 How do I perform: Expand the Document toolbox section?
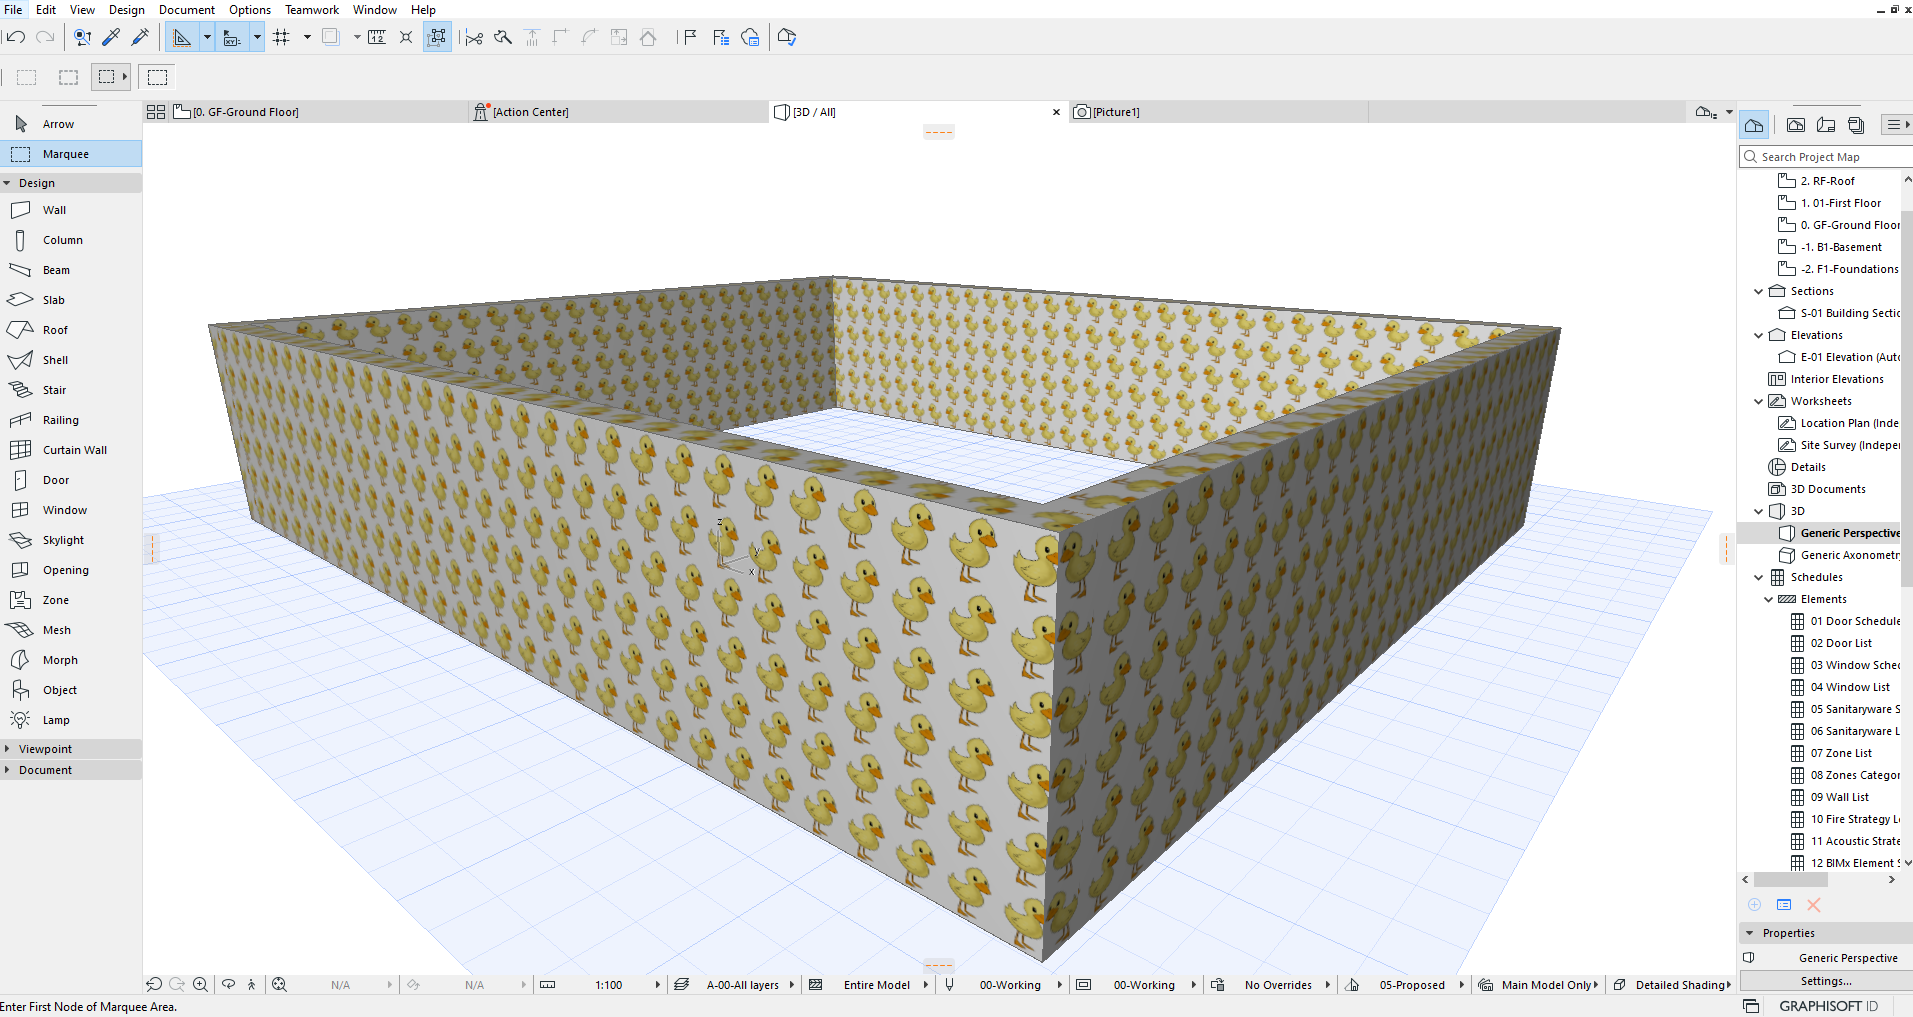coord(7,770)
